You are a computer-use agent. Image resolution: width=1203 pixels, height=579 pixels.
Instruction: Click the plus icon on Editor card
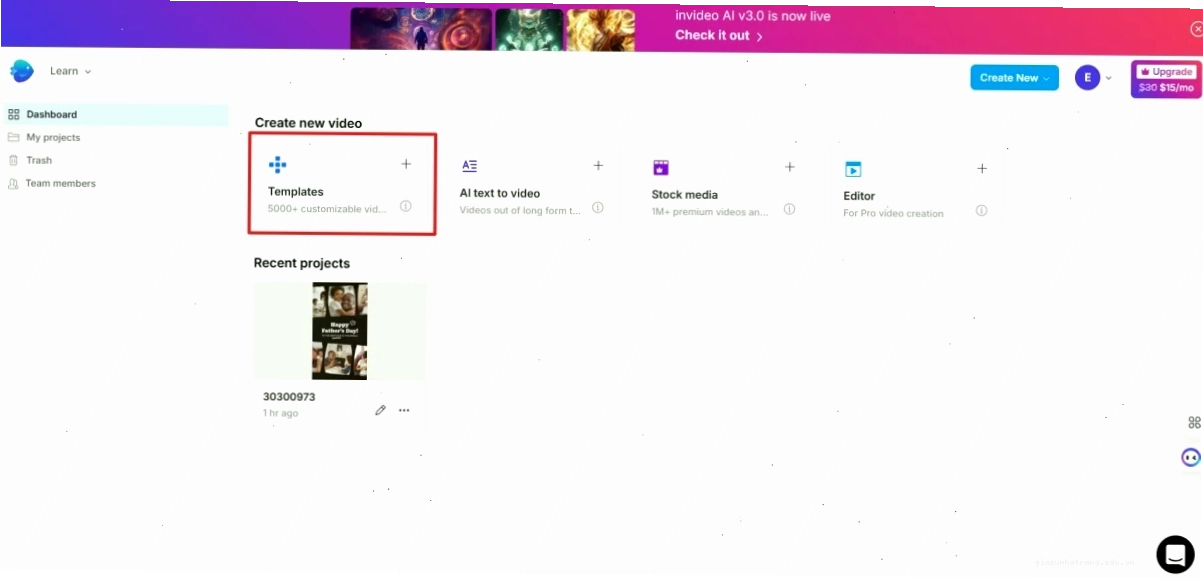click(x=982, y=169)
